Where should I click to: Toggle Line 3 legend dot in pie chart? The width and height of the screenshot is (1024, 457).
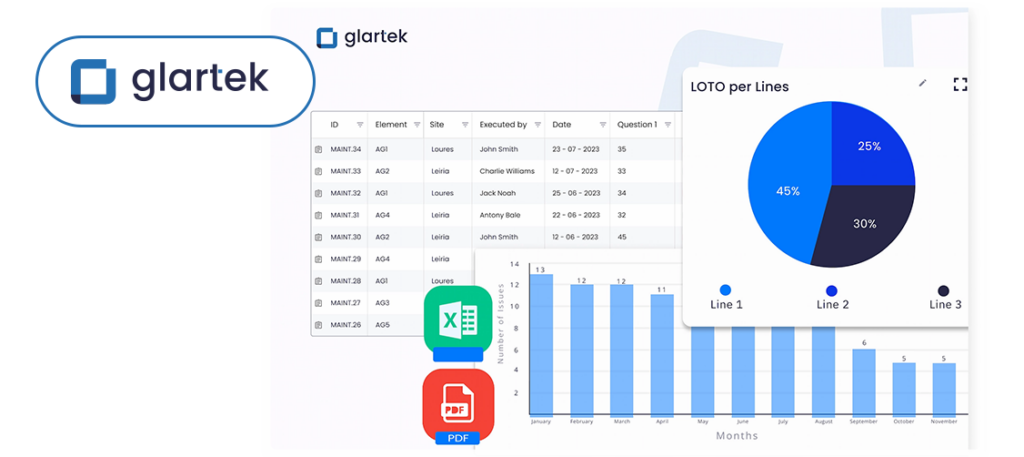point(943,290)
